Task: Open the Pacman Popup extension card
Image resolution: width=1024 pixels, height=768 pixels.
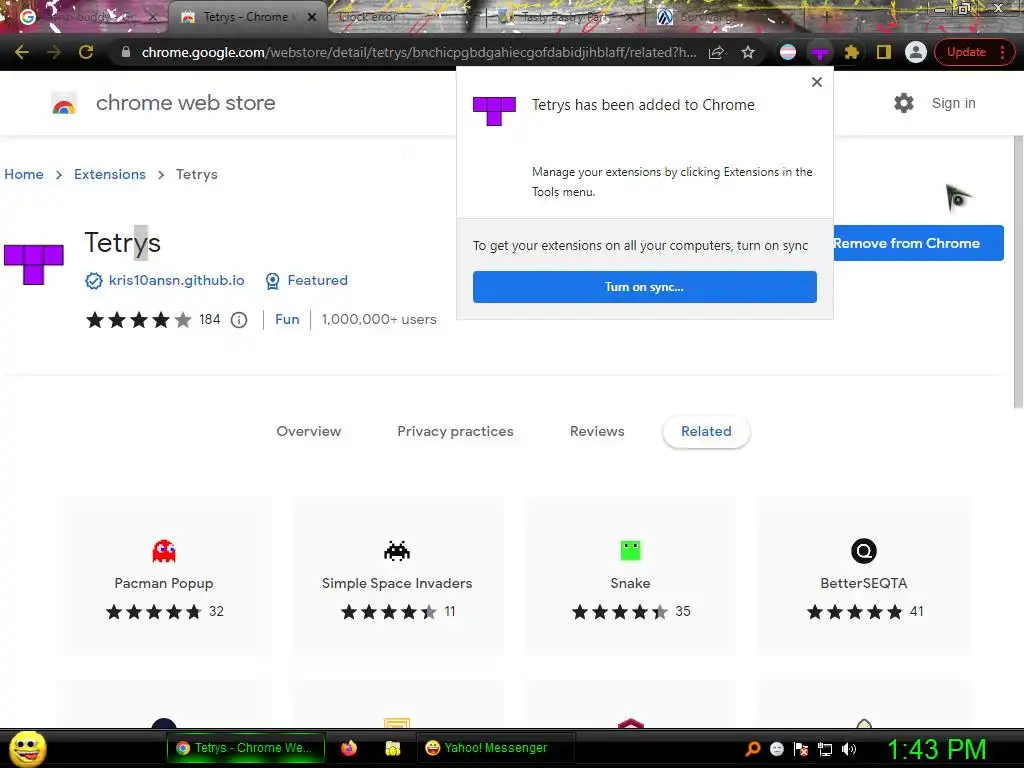Action: click(x=164, y=575)
